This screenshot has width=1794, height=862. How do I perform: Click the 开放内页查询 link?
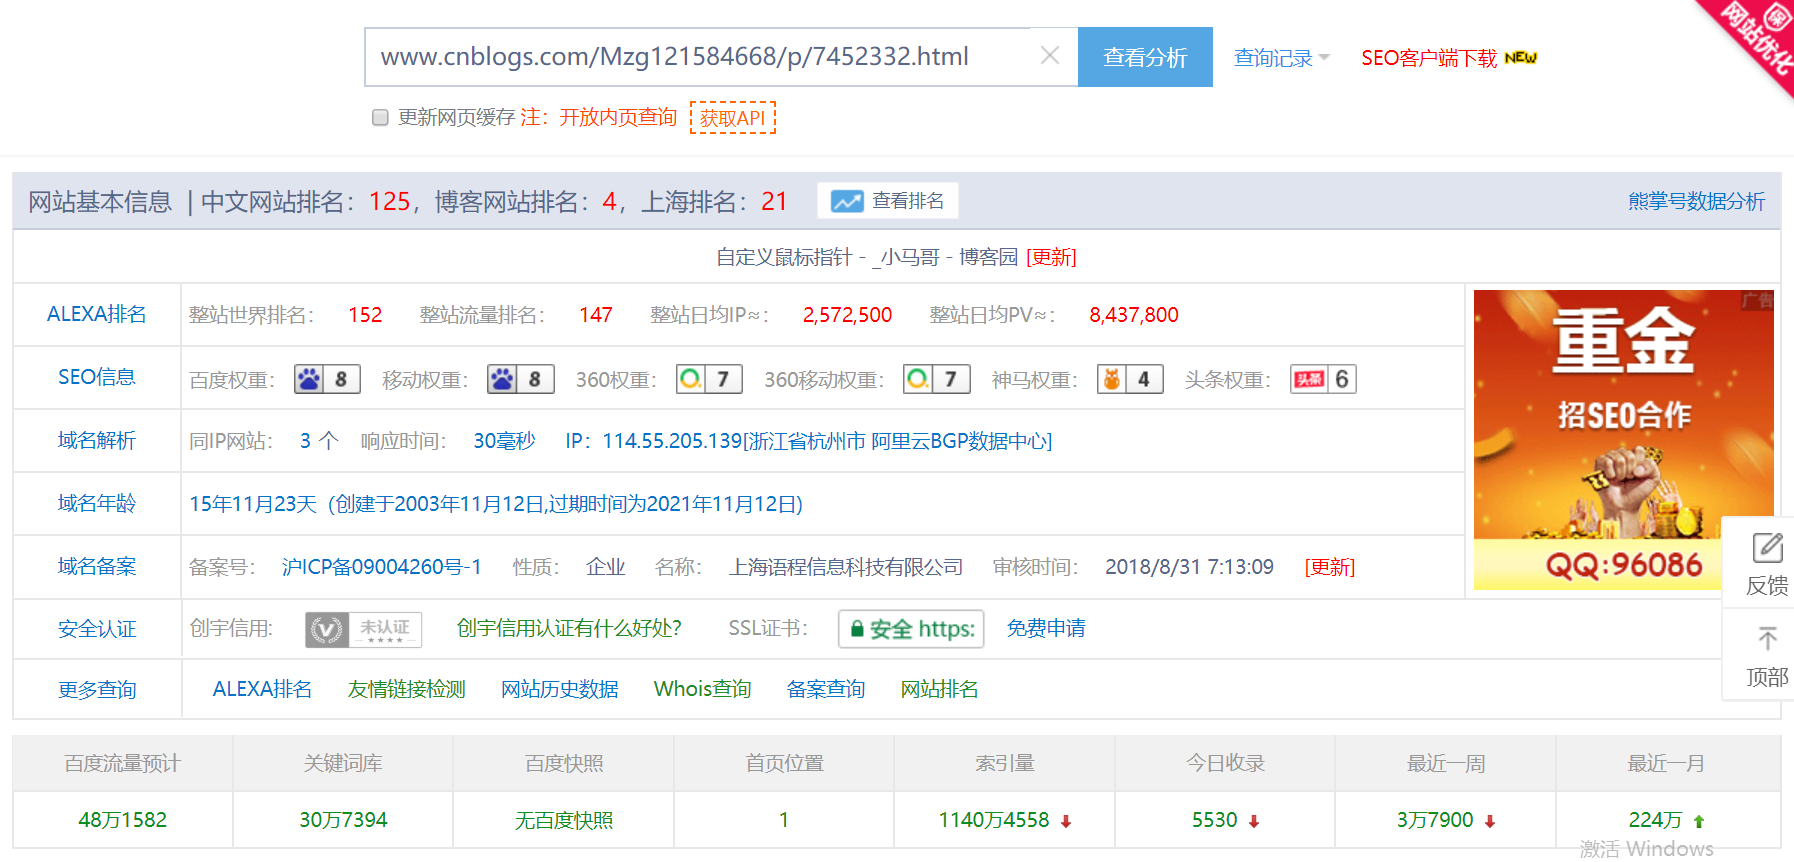[x=618, y=118]
